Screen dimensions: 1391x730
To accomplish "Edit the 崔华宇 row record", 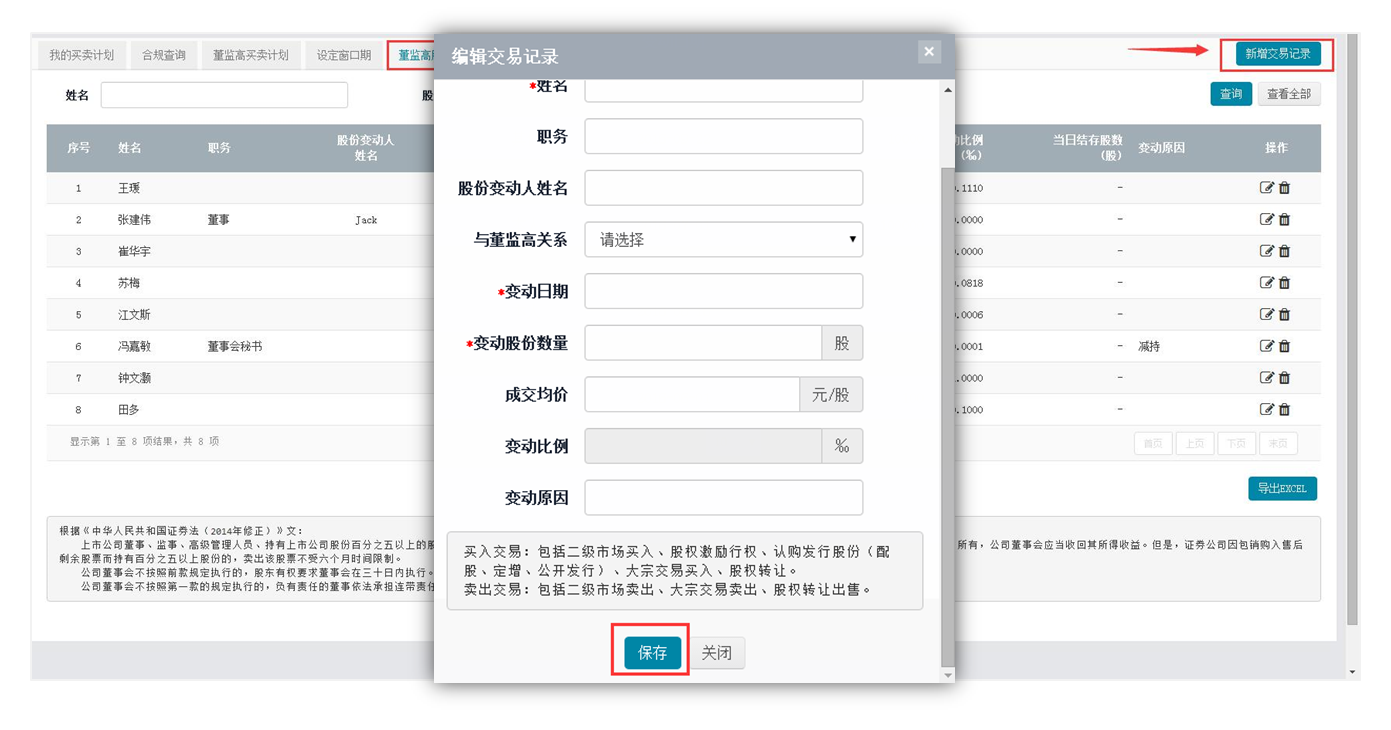I will [1267, 251].
